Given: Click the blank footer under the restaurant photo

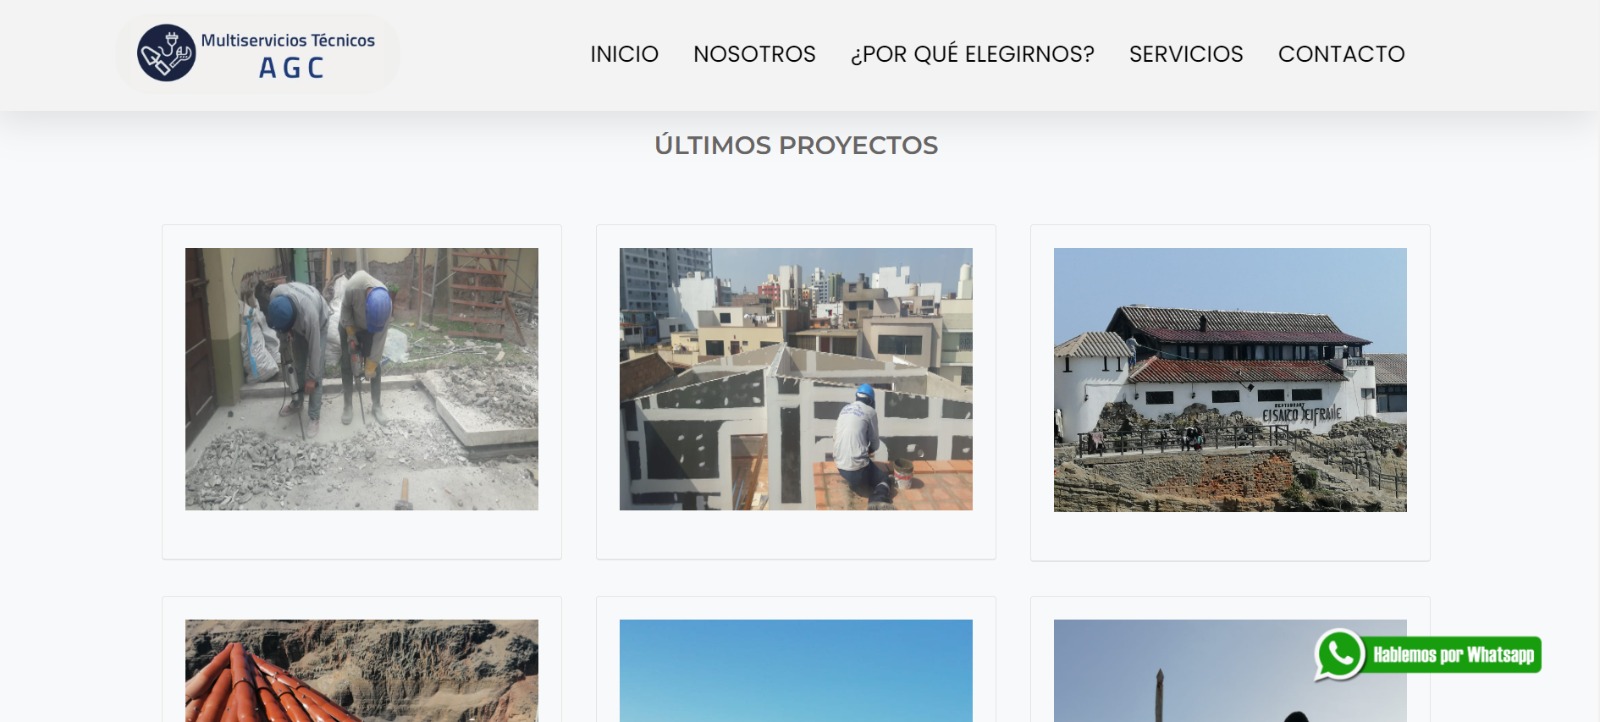Looking at the screenshot, I should coord(1229,536).
